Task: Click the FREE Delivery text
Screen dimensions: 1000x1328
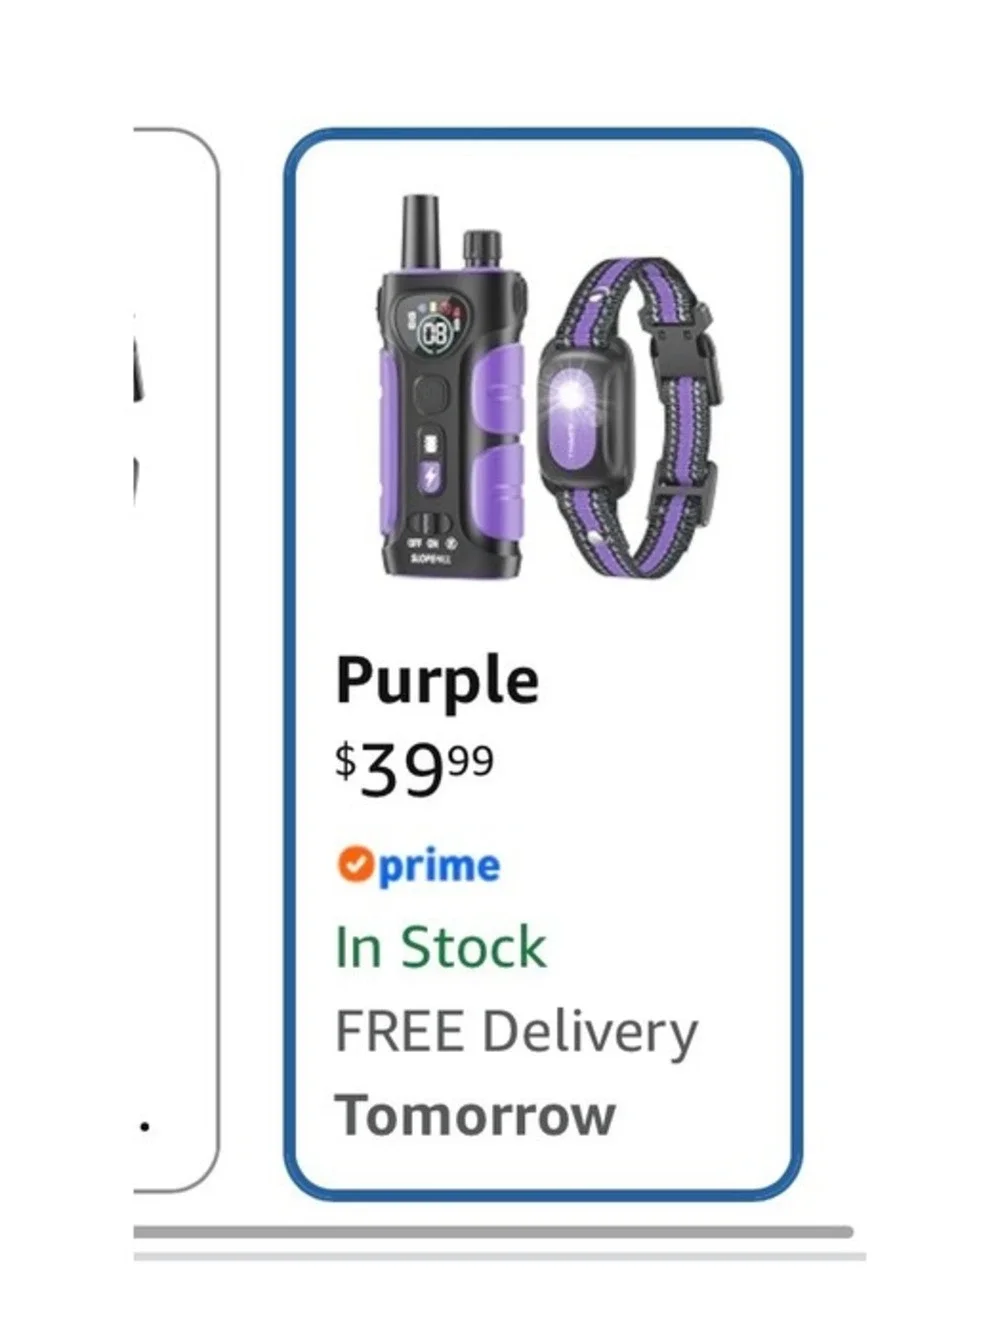Action: point(516,1032)
